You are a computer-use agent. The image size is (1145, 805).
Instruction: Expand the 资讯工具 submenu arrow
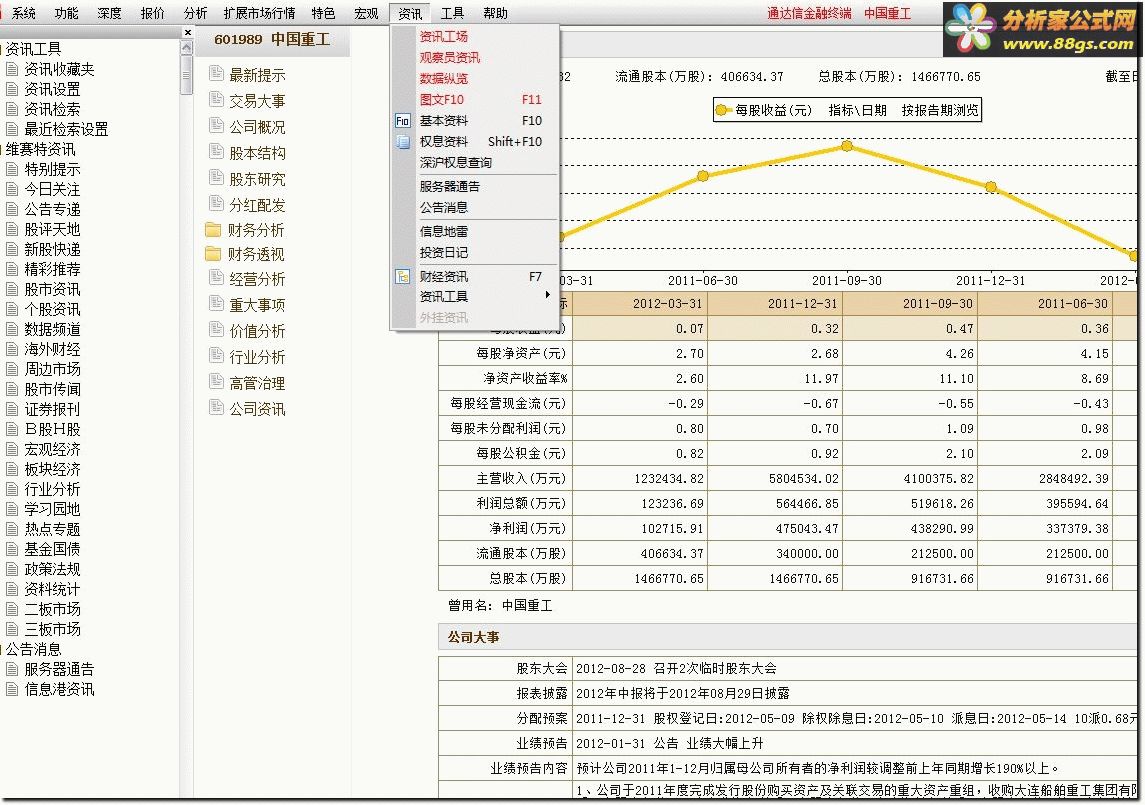(x=547, y=295)
